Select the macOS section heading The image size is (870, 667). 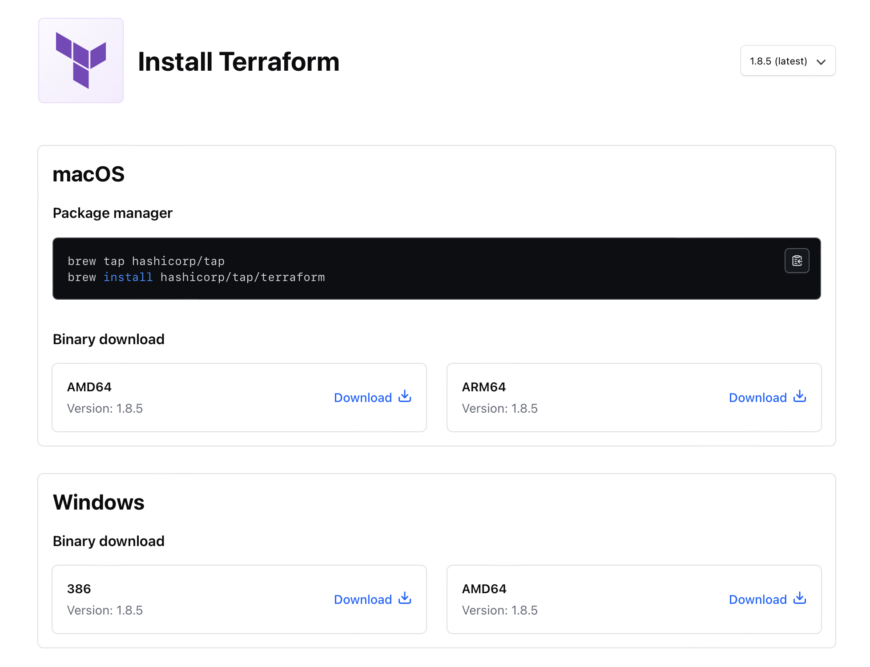(x=88, y=174)
